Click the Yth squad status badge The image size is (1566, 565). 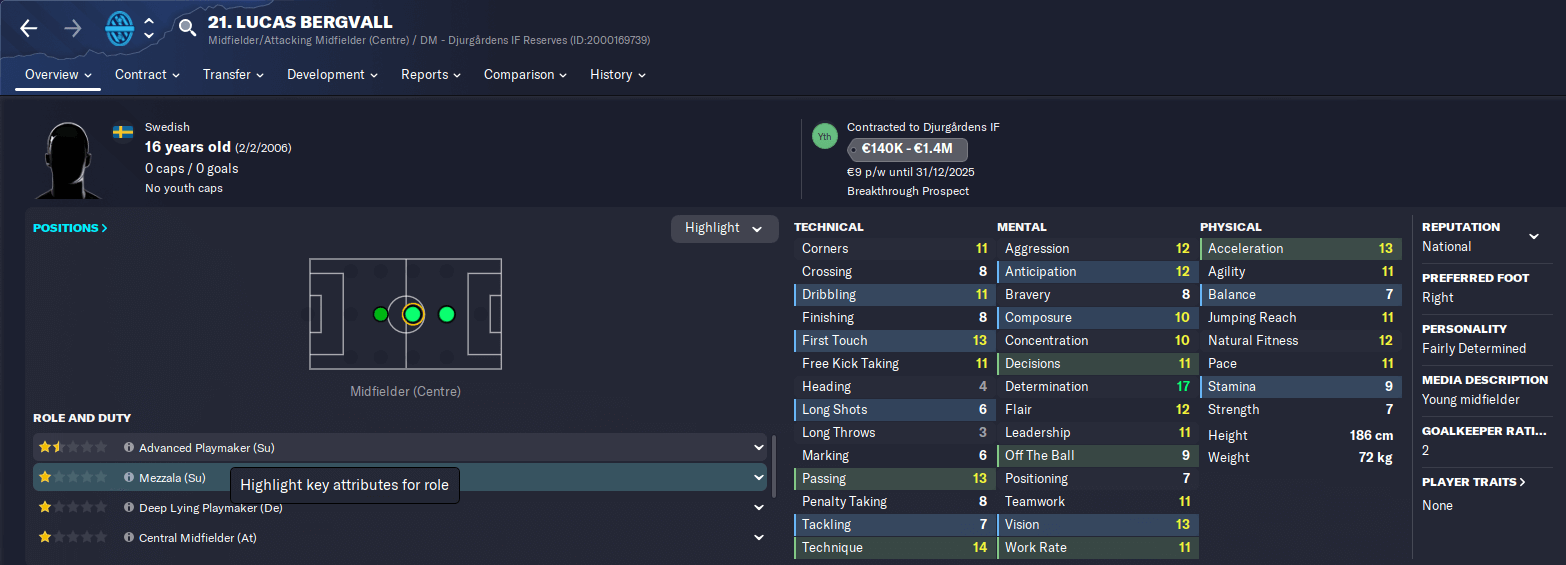[825, 137]
